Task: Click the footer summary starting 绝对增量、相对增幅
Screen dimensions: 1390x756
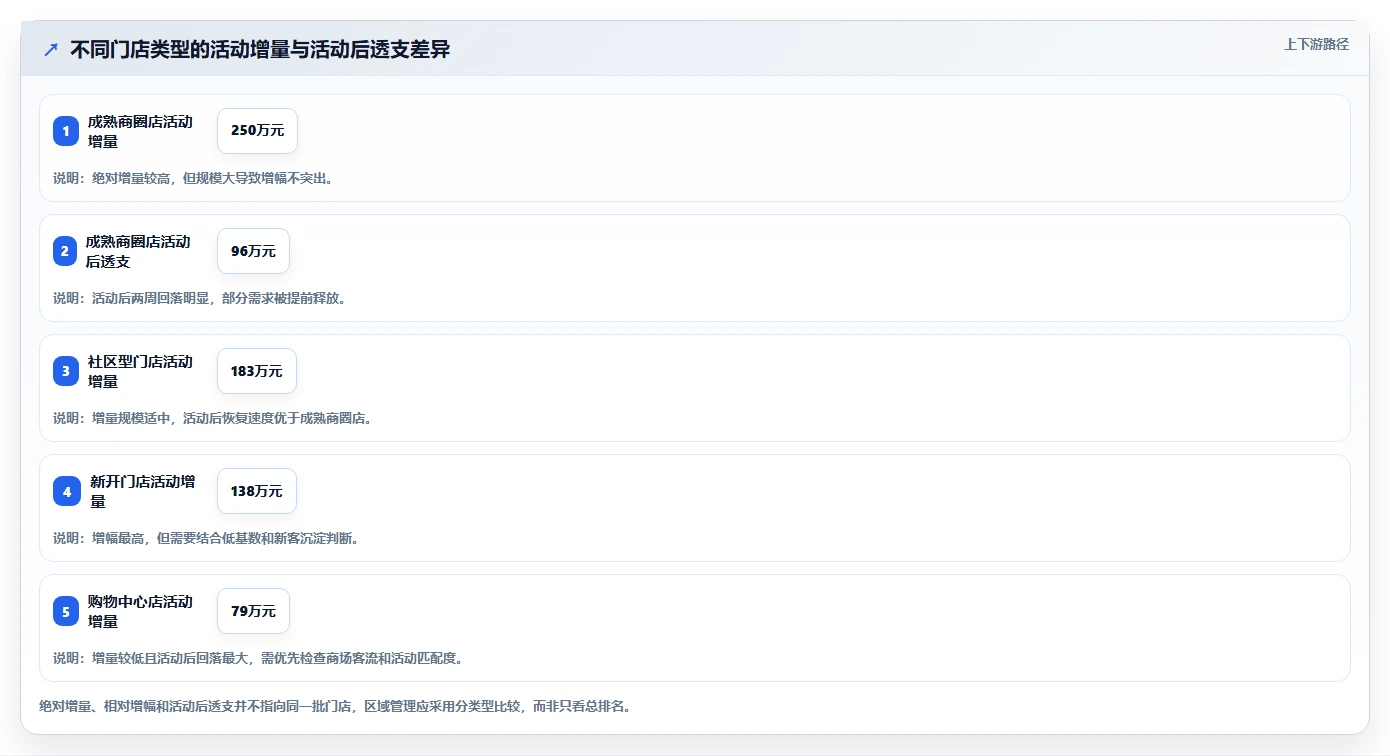Action: pyautogui.click(x=335, y=706)
